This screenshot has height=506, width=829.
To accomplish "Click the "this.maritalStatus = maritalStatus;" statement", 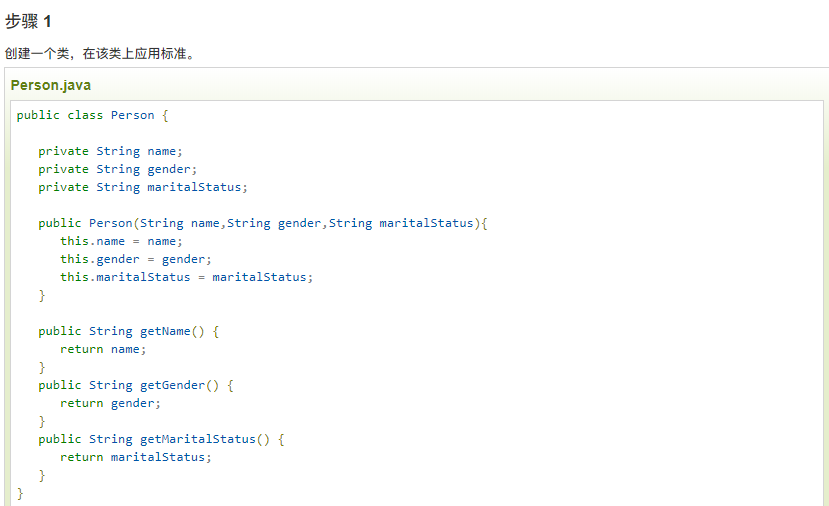I will 186,277.
